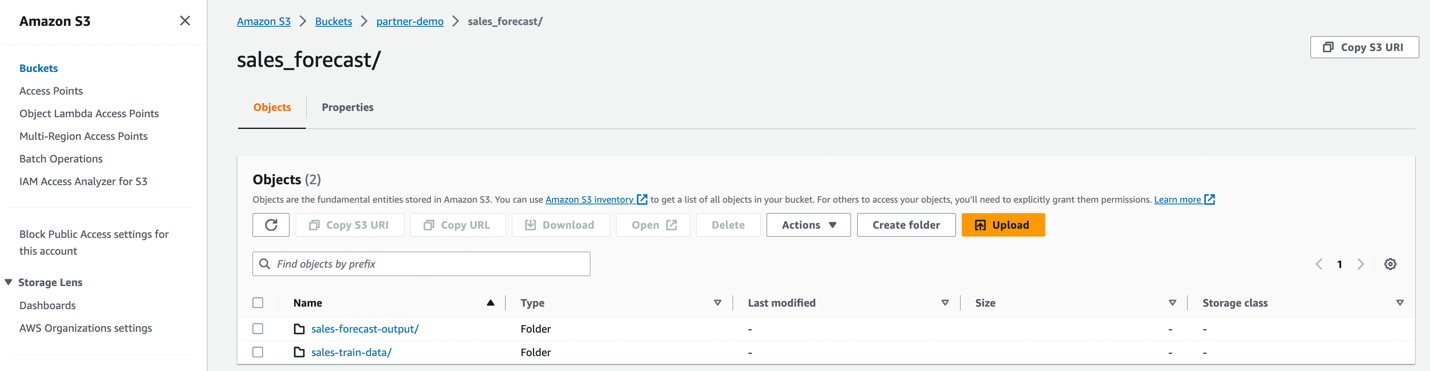Click the refresh objects icon button
The image size is (1430, 371).
coord(271,225)
